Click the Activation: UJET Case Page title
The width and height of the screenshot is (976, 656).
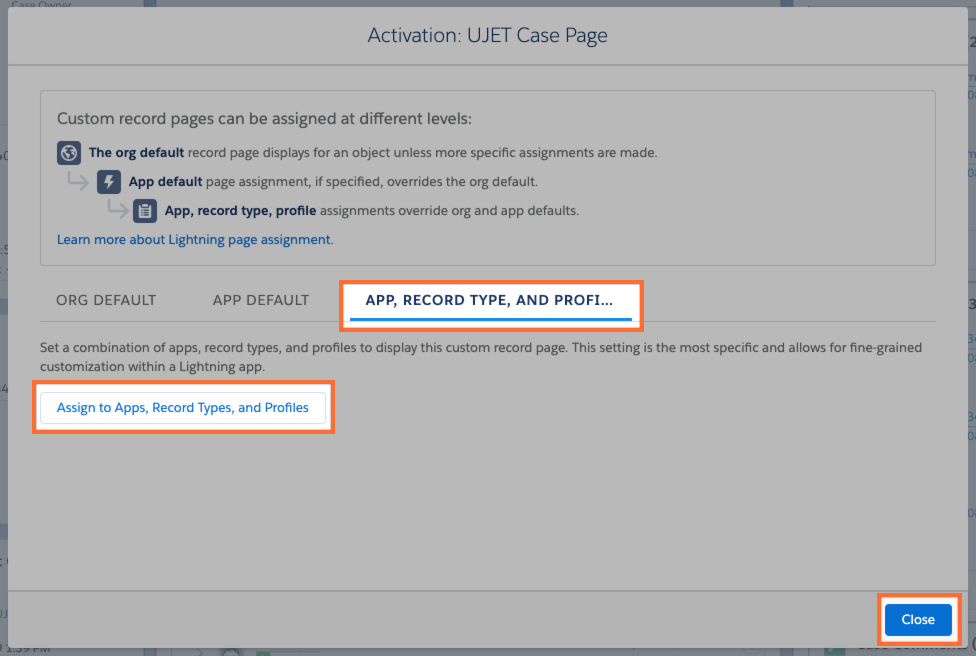pos(487,36)
